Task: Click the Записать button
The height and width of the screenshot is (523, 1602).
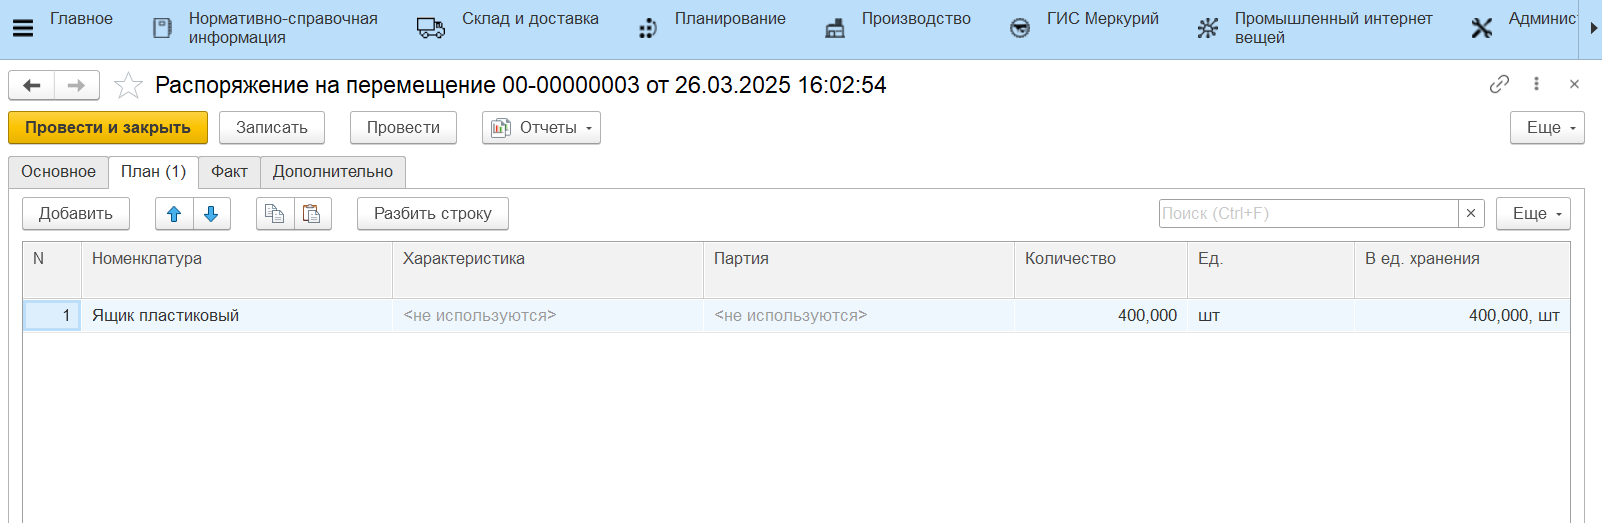Action: click(x=272, y=128)
